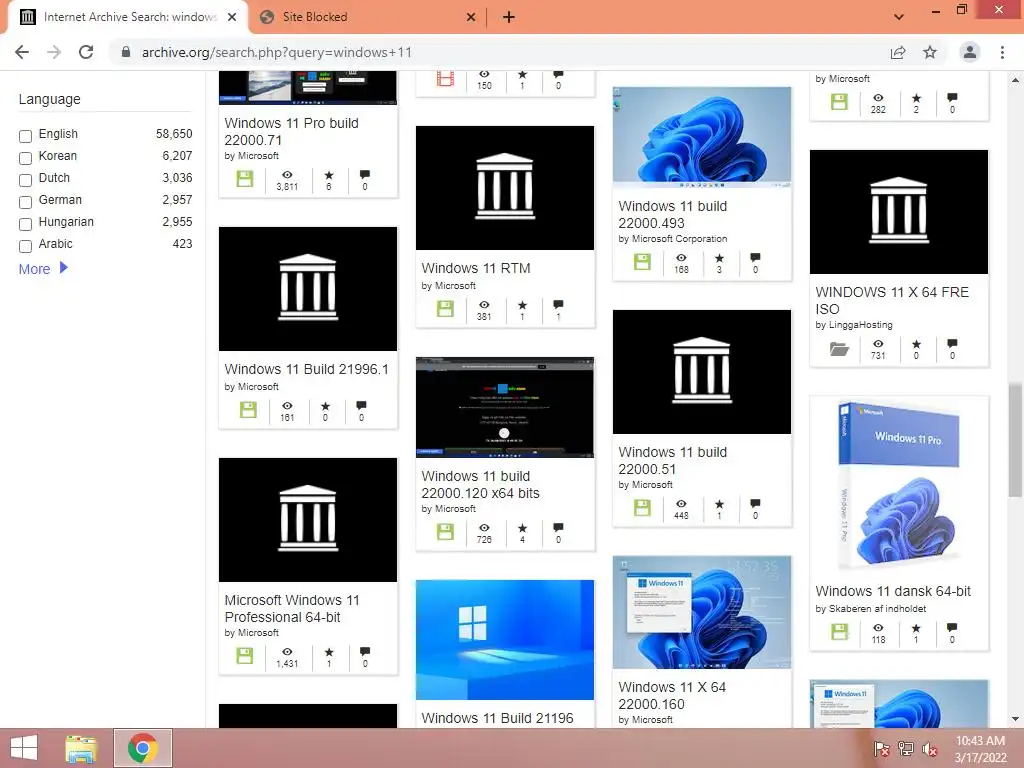Viewport: 1024px width, 768px height.
Task: Open Windows 11 Pro box art thumbnail
Action: click(x=899, y=485)
